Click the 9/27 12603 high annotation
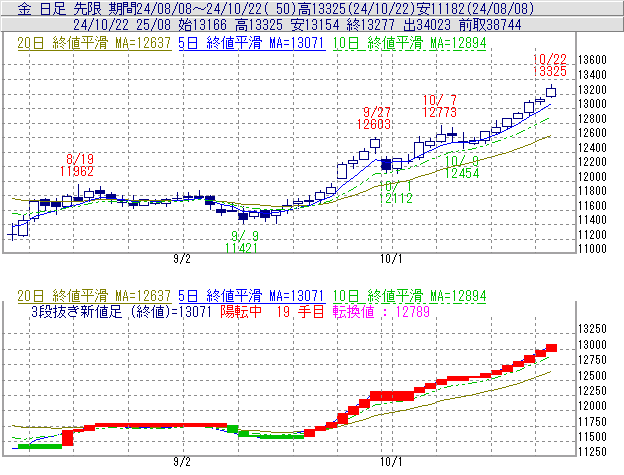The width and height of the screenshot is (624, 475). (374, 118)
